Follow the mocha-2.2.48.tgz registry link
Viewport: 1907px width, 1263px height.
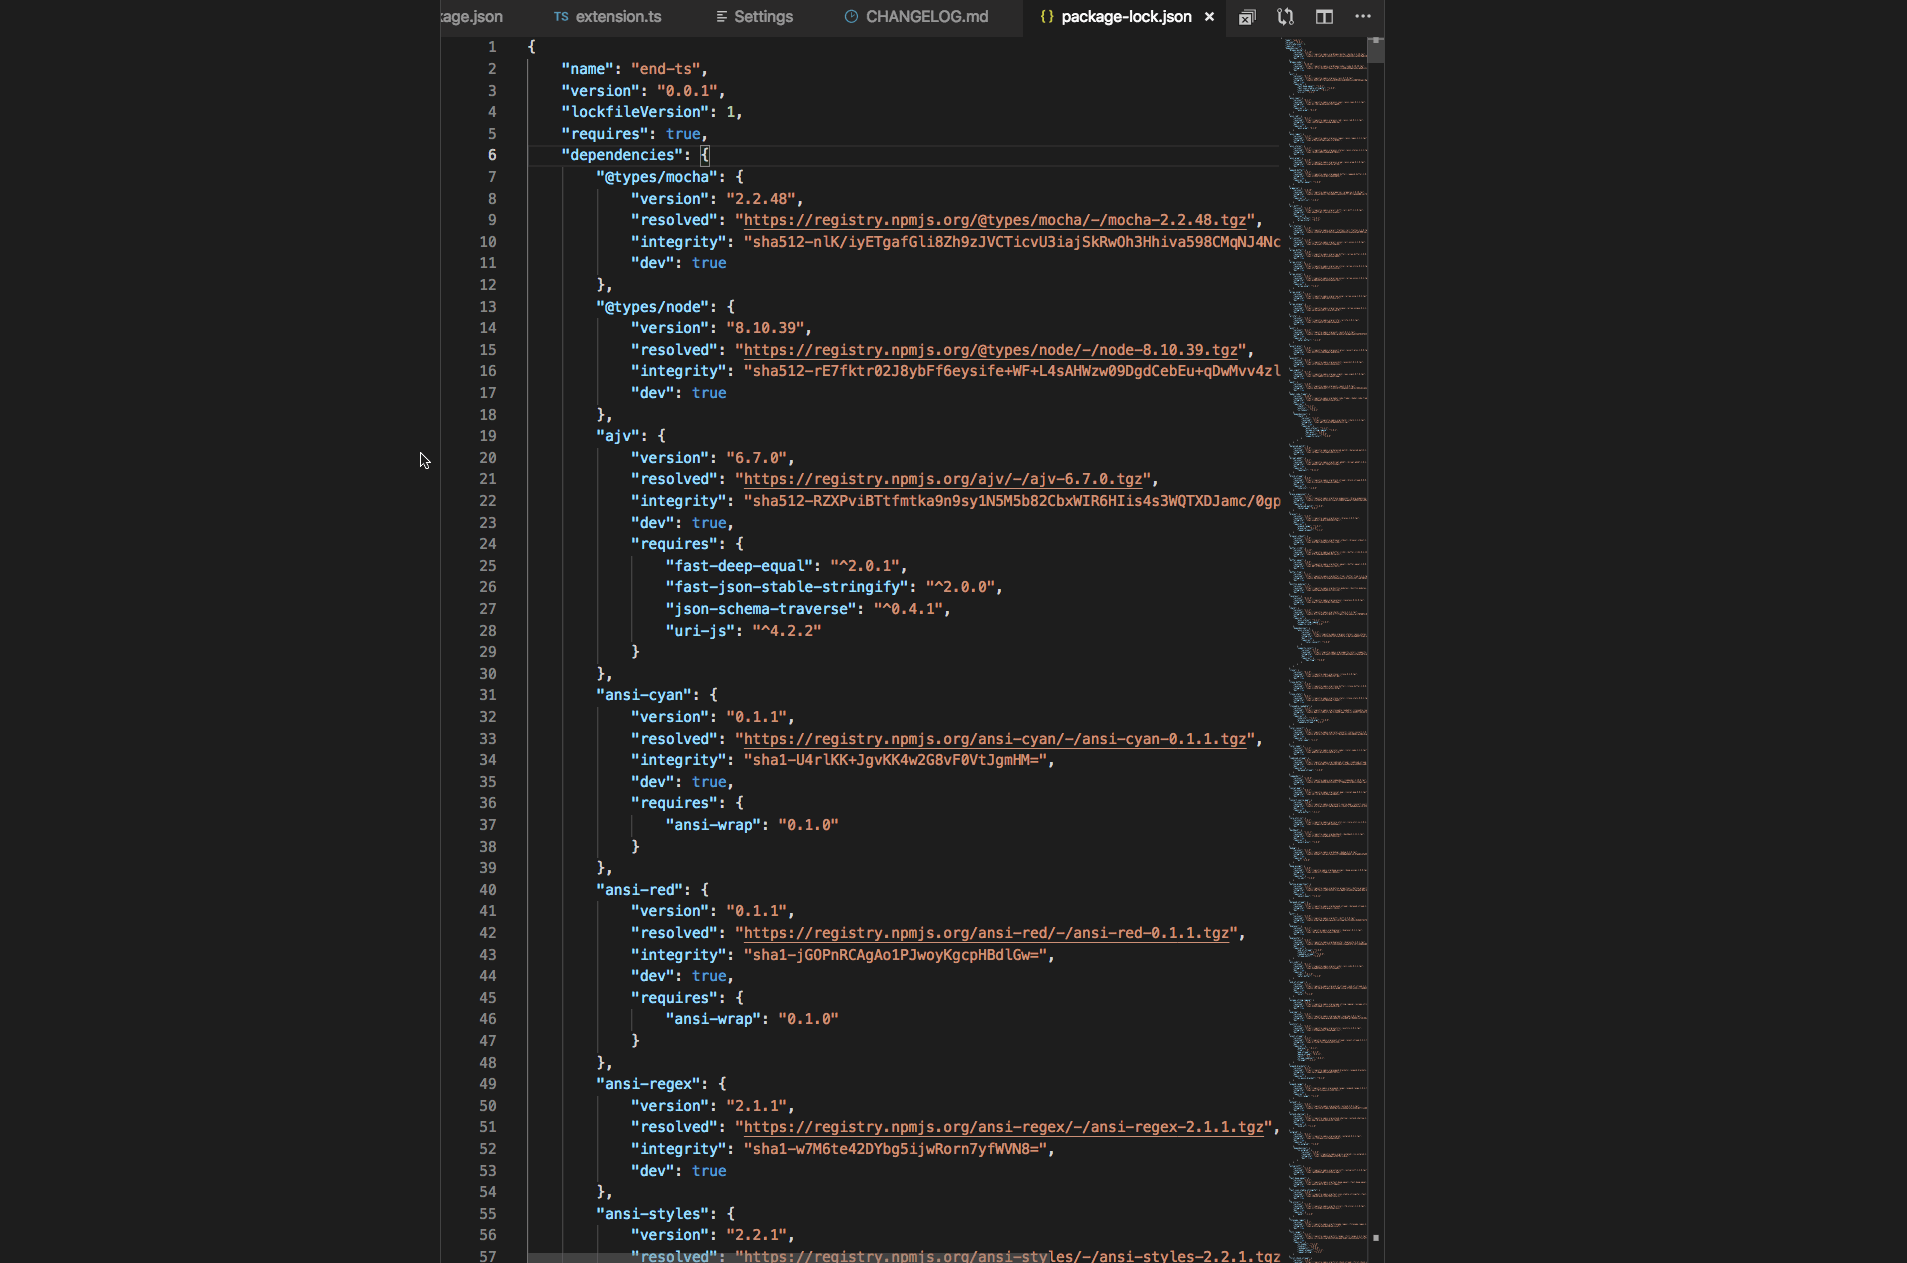tap(995, 220)
